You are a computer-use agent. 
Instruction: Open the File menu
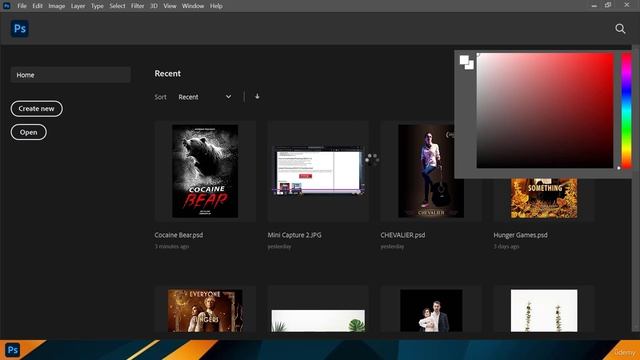pyautogui.click(x=22, y=6)
